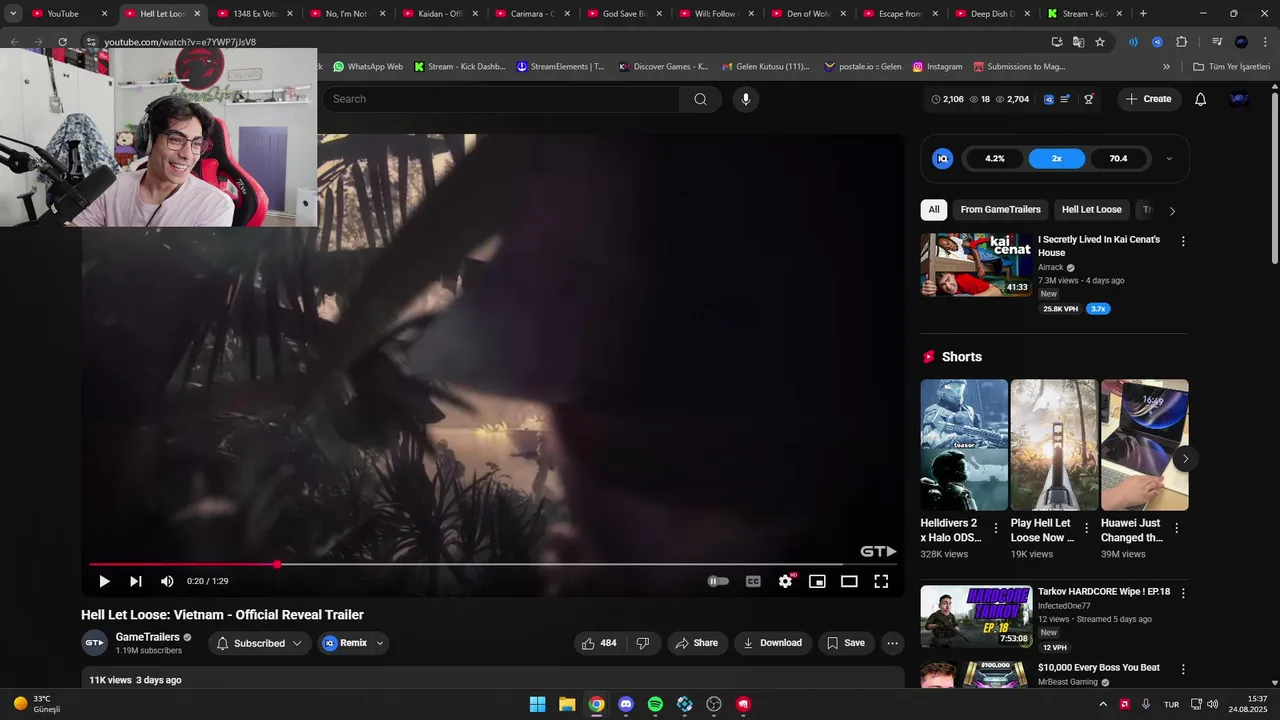1280x720 pixels.
Task: Show hidden bookmarks with double chevron
Action: coord(1166,67)
